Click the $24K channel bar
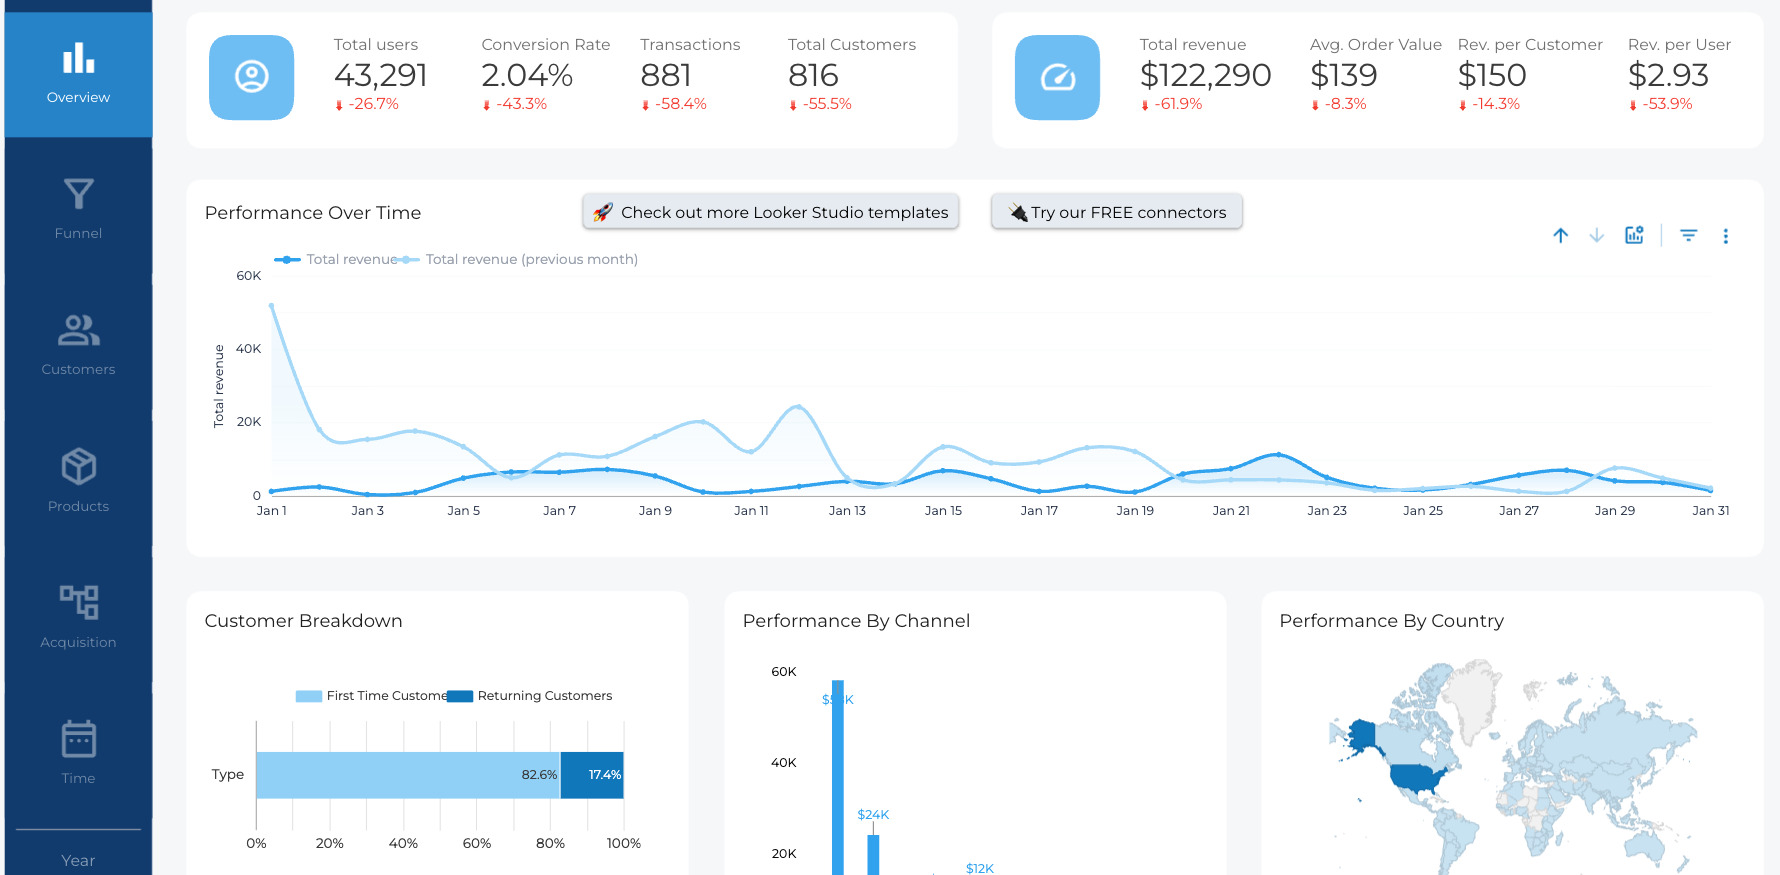The image size is (1780, 875). pos(873,854)
